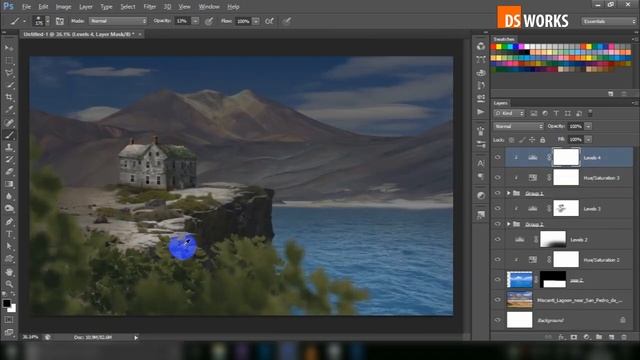Open brush Opacity slider dropdown arrow
The image size is (640, 360).
pos(196,21)
